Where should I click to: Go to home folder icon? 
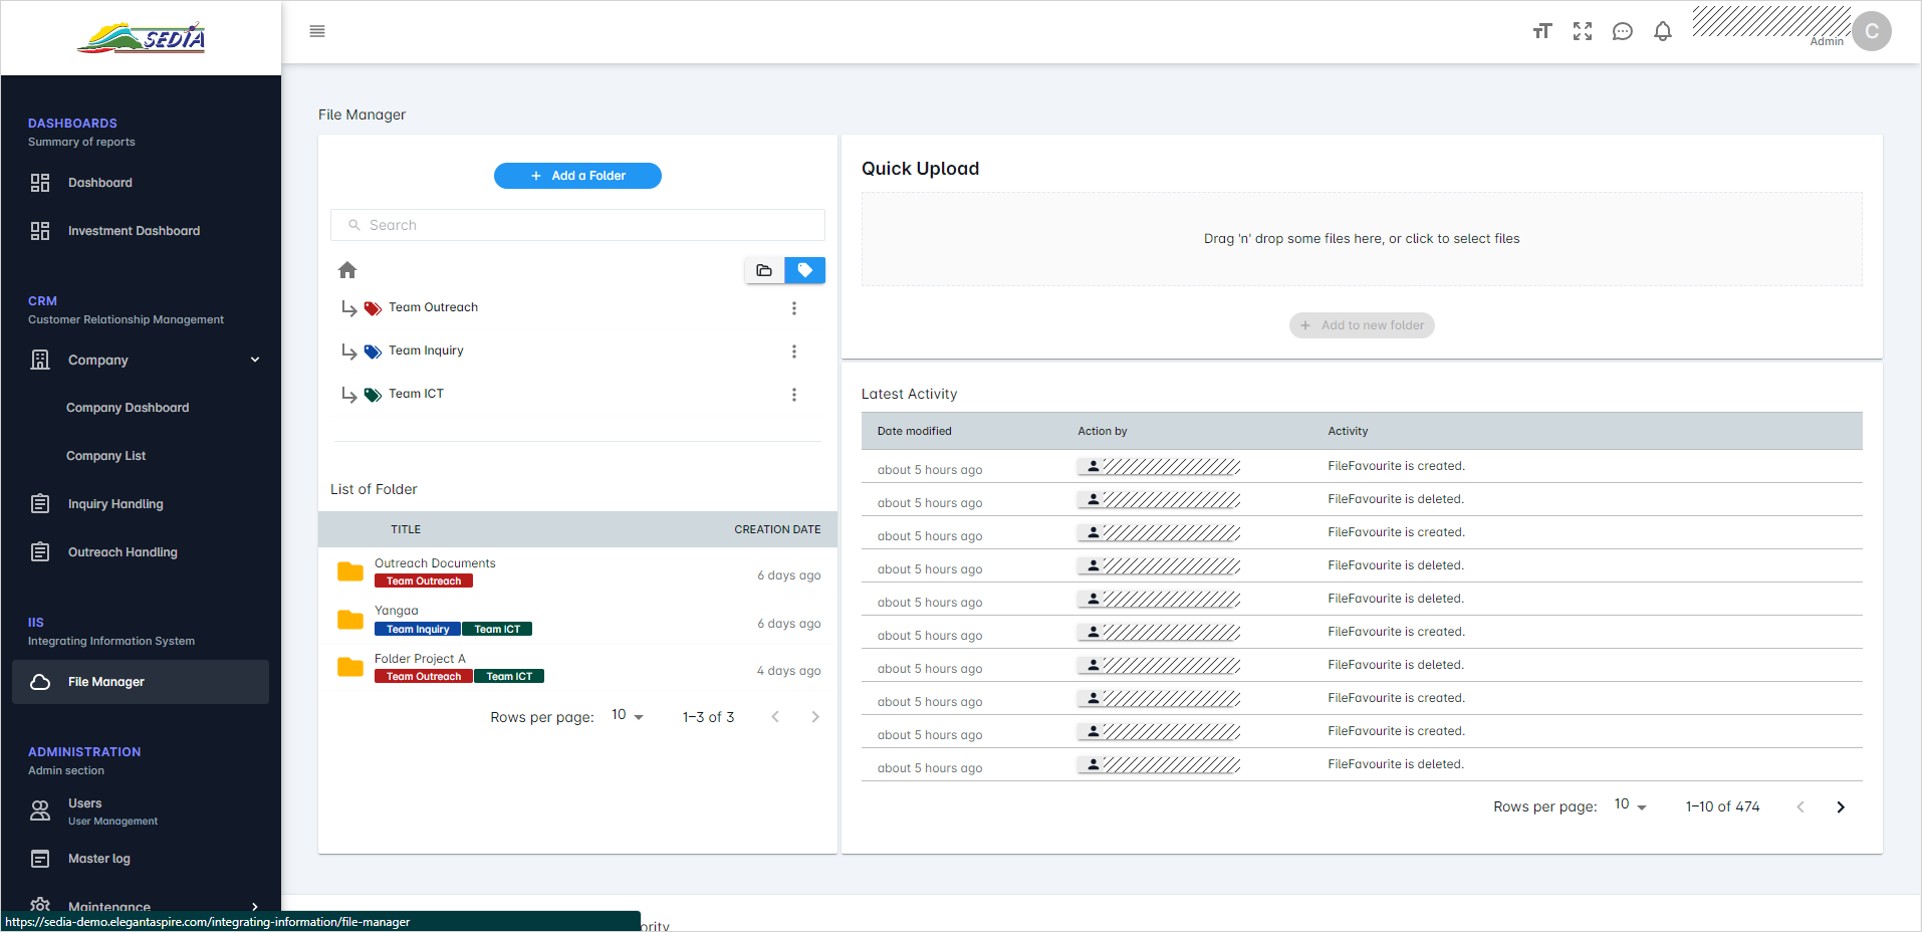347,270
